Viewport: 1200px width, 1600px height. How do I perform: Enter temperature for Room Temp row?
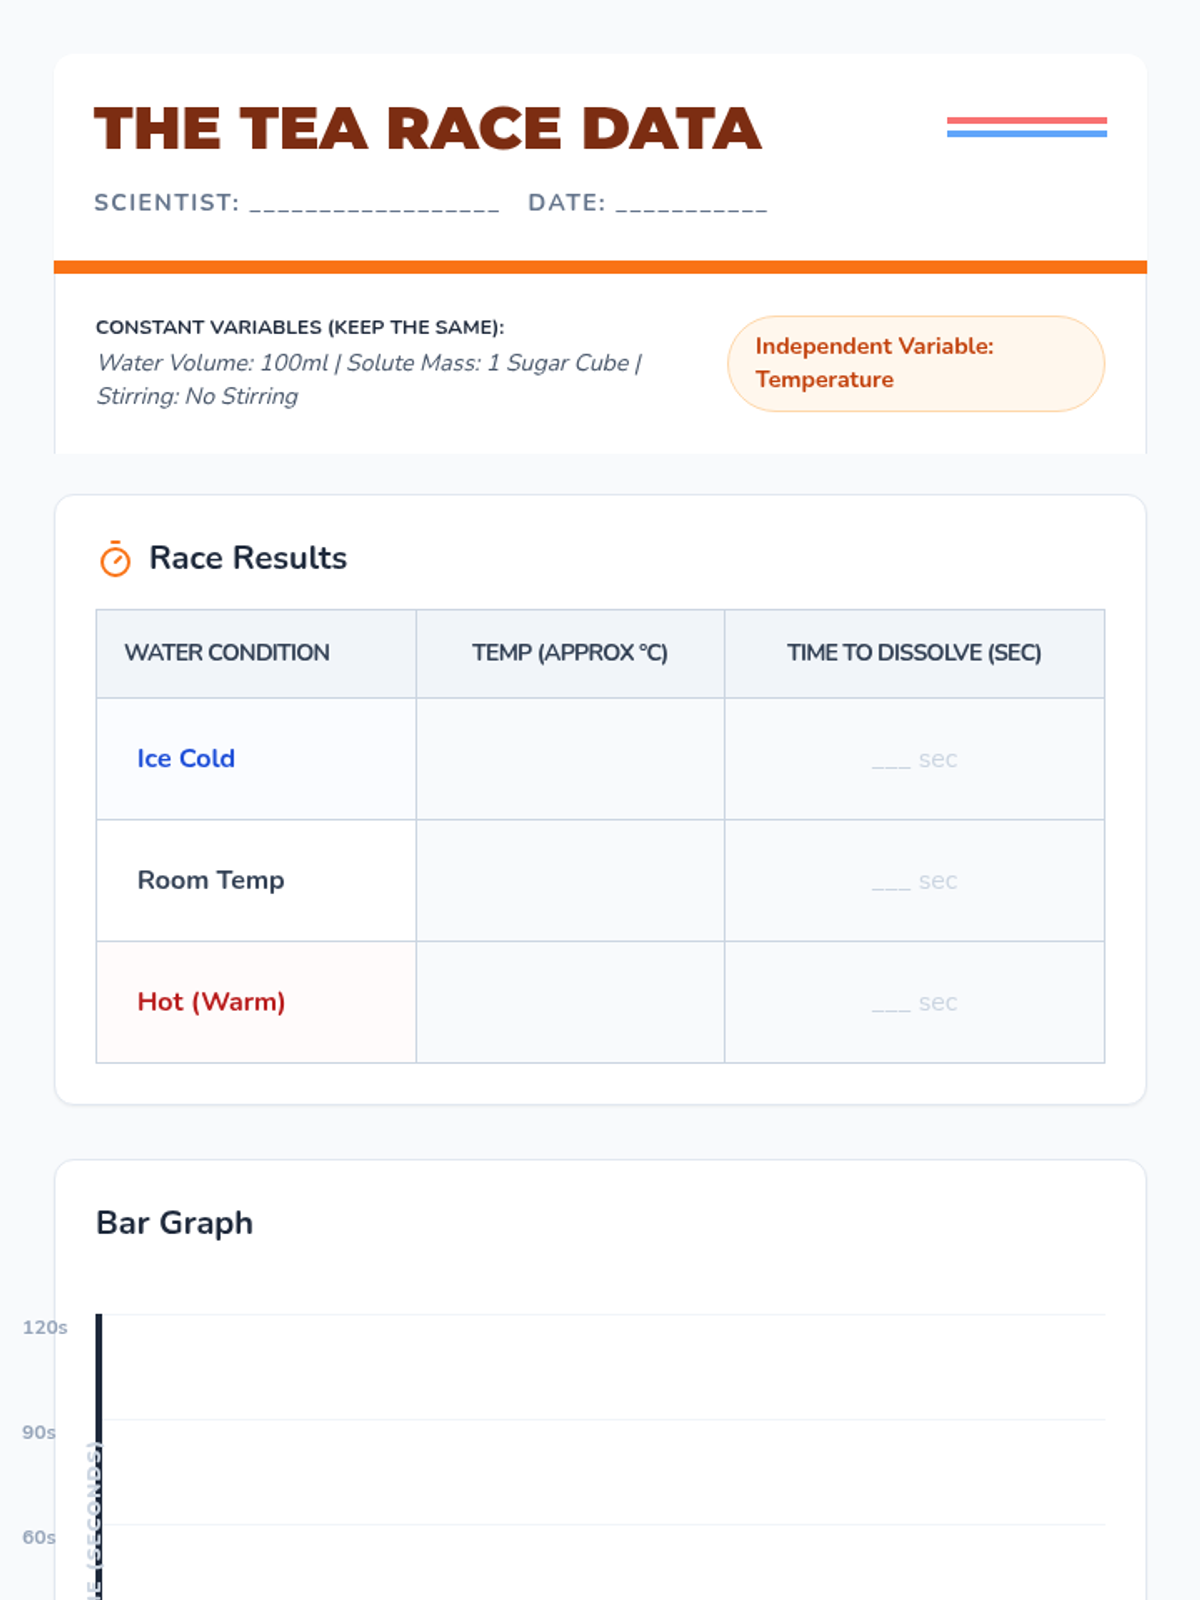point(570,881)
